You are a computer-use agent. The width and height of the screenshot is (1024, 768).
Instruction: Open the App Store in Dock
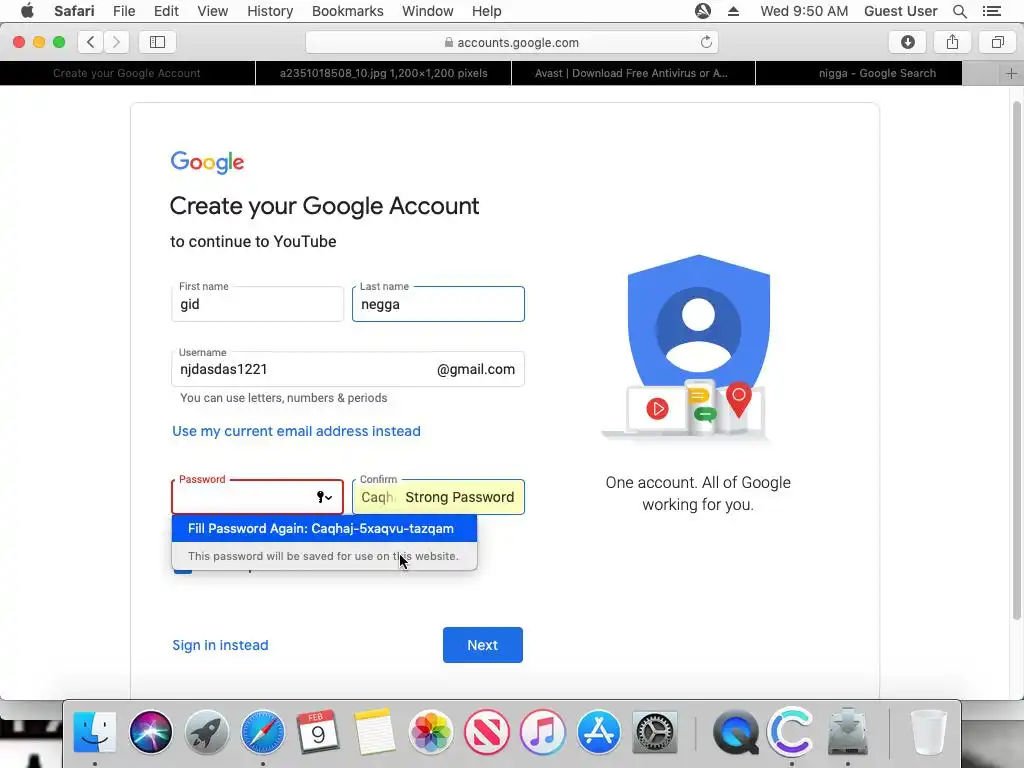pyautogui.click(x=598, y=732)
